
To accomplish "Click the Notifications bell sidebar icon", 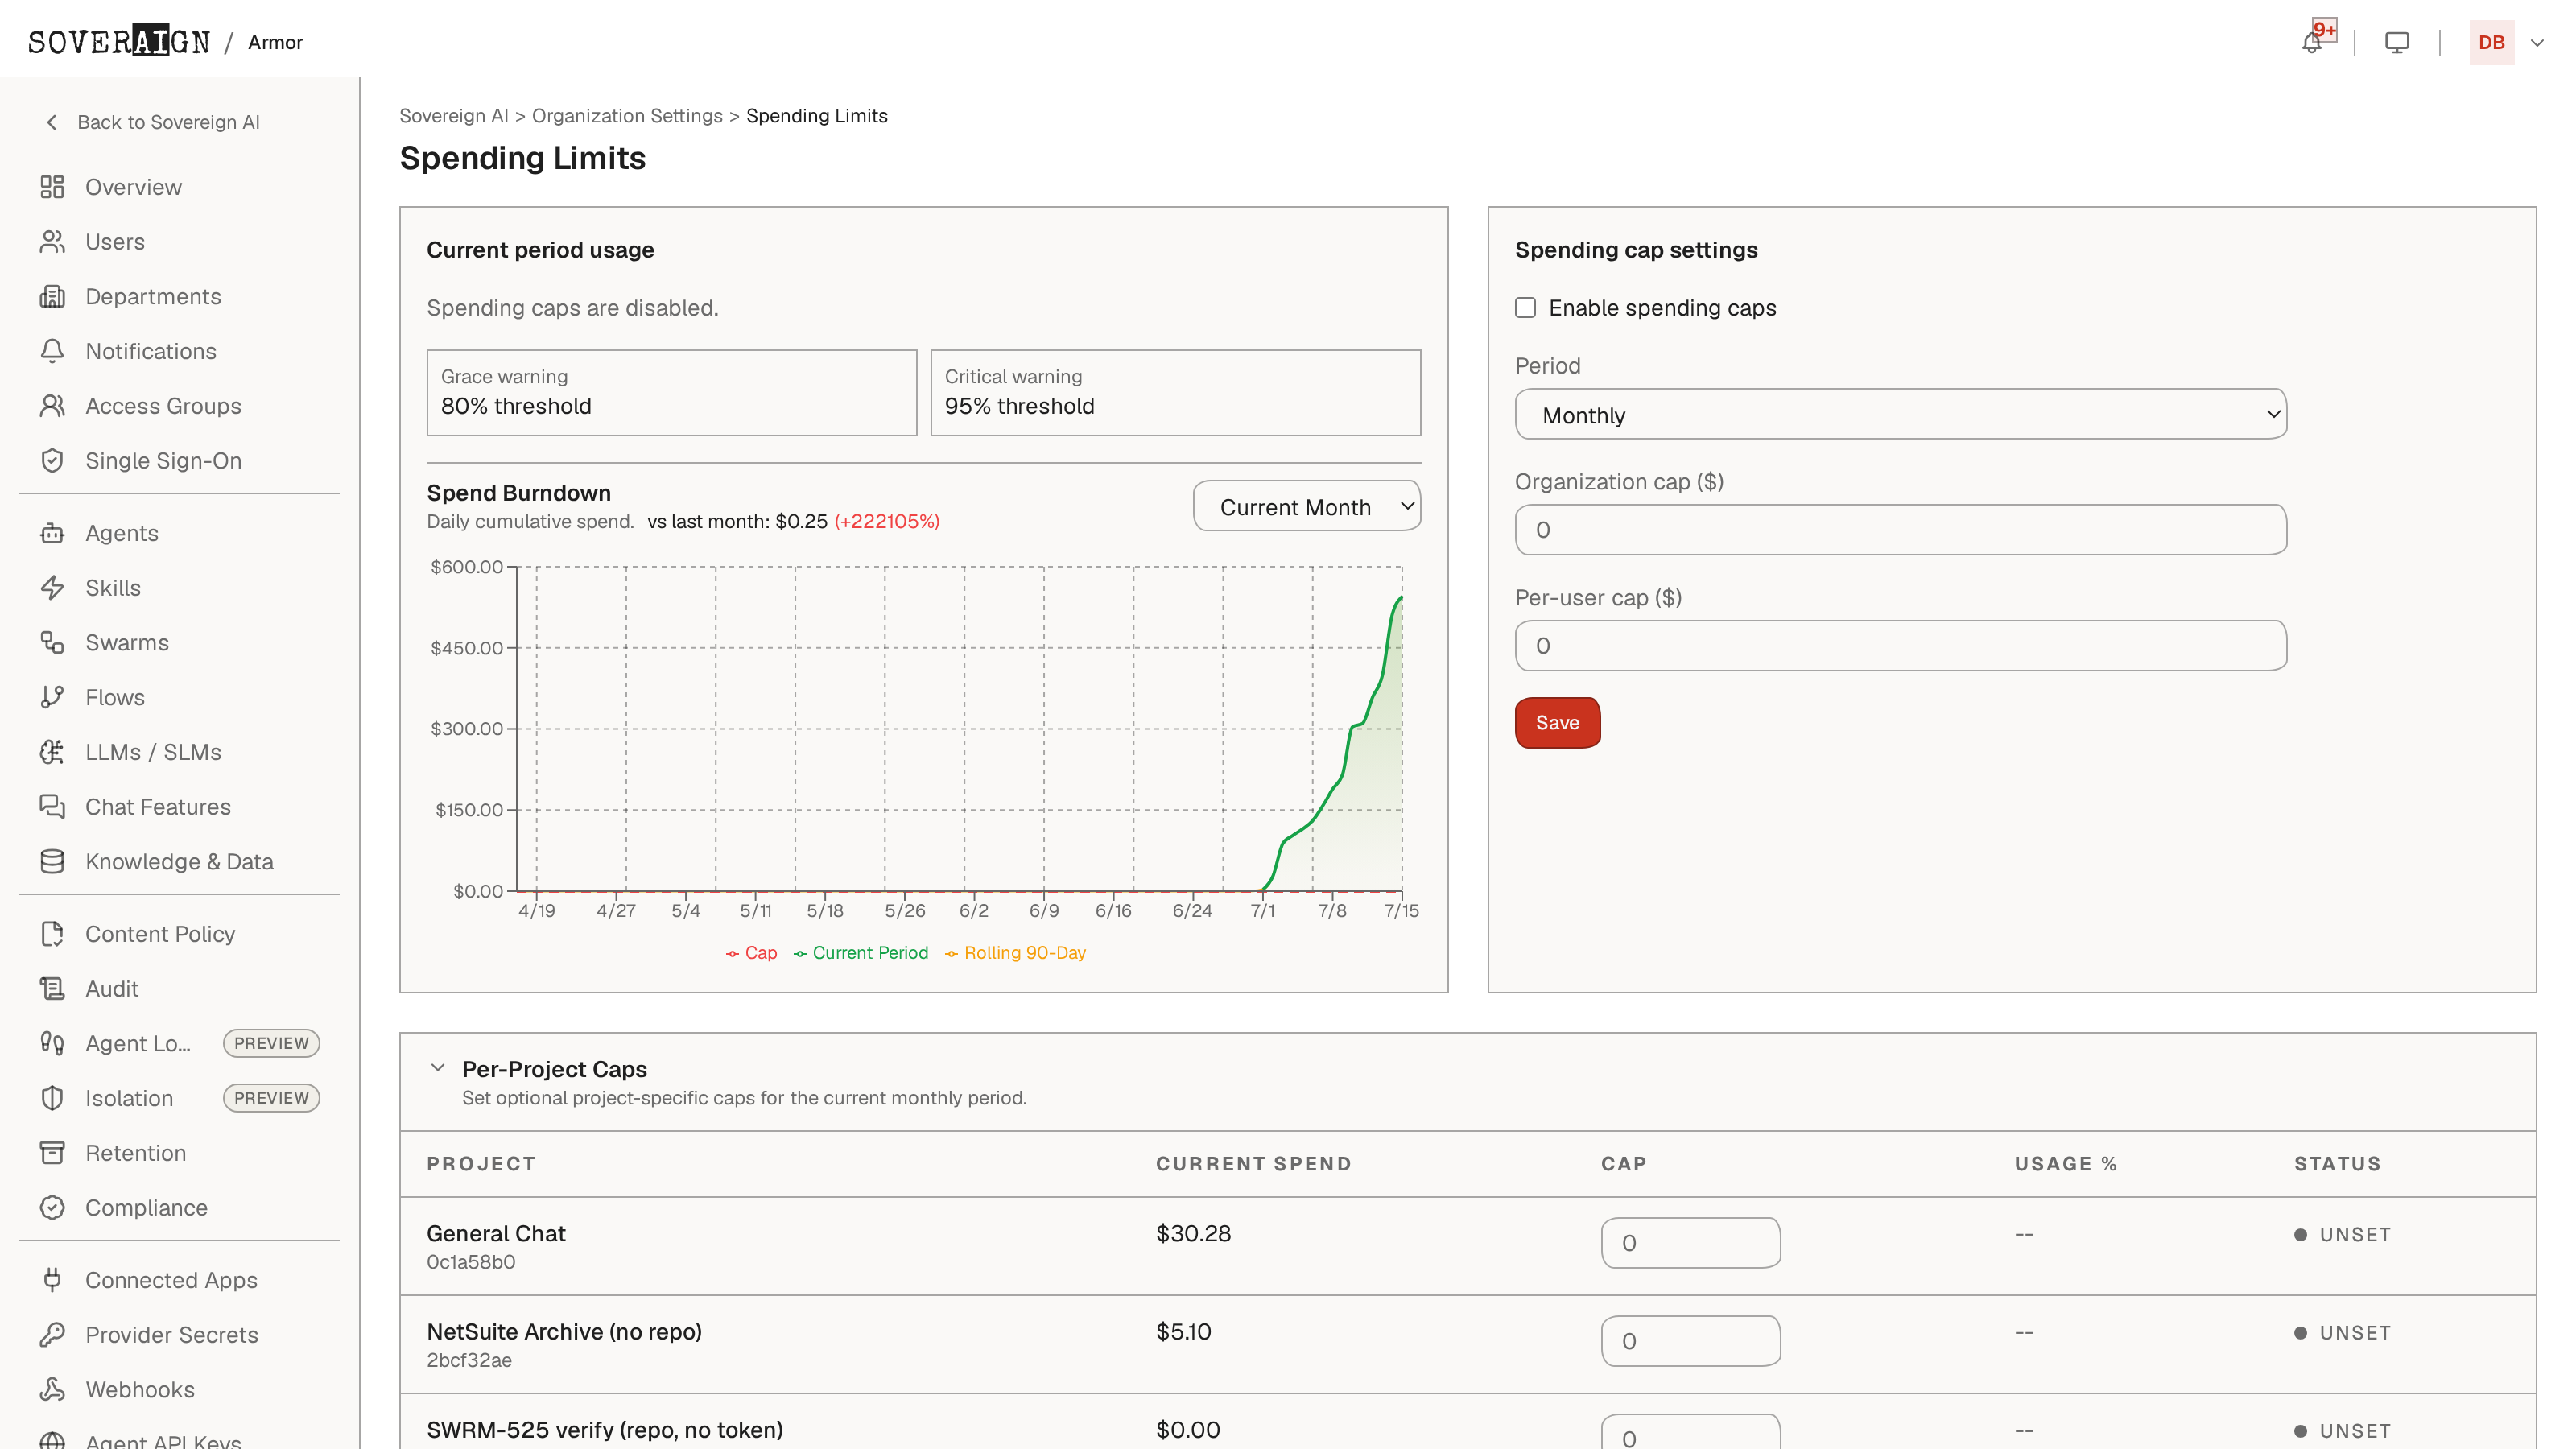I will tap(52, 351).
